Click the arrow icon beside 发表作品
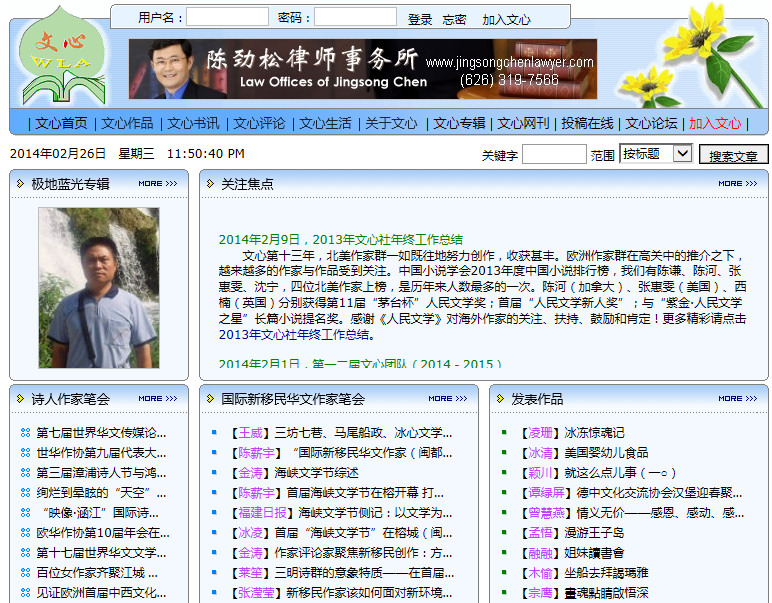The image size is (772, 603). point(501,399)
